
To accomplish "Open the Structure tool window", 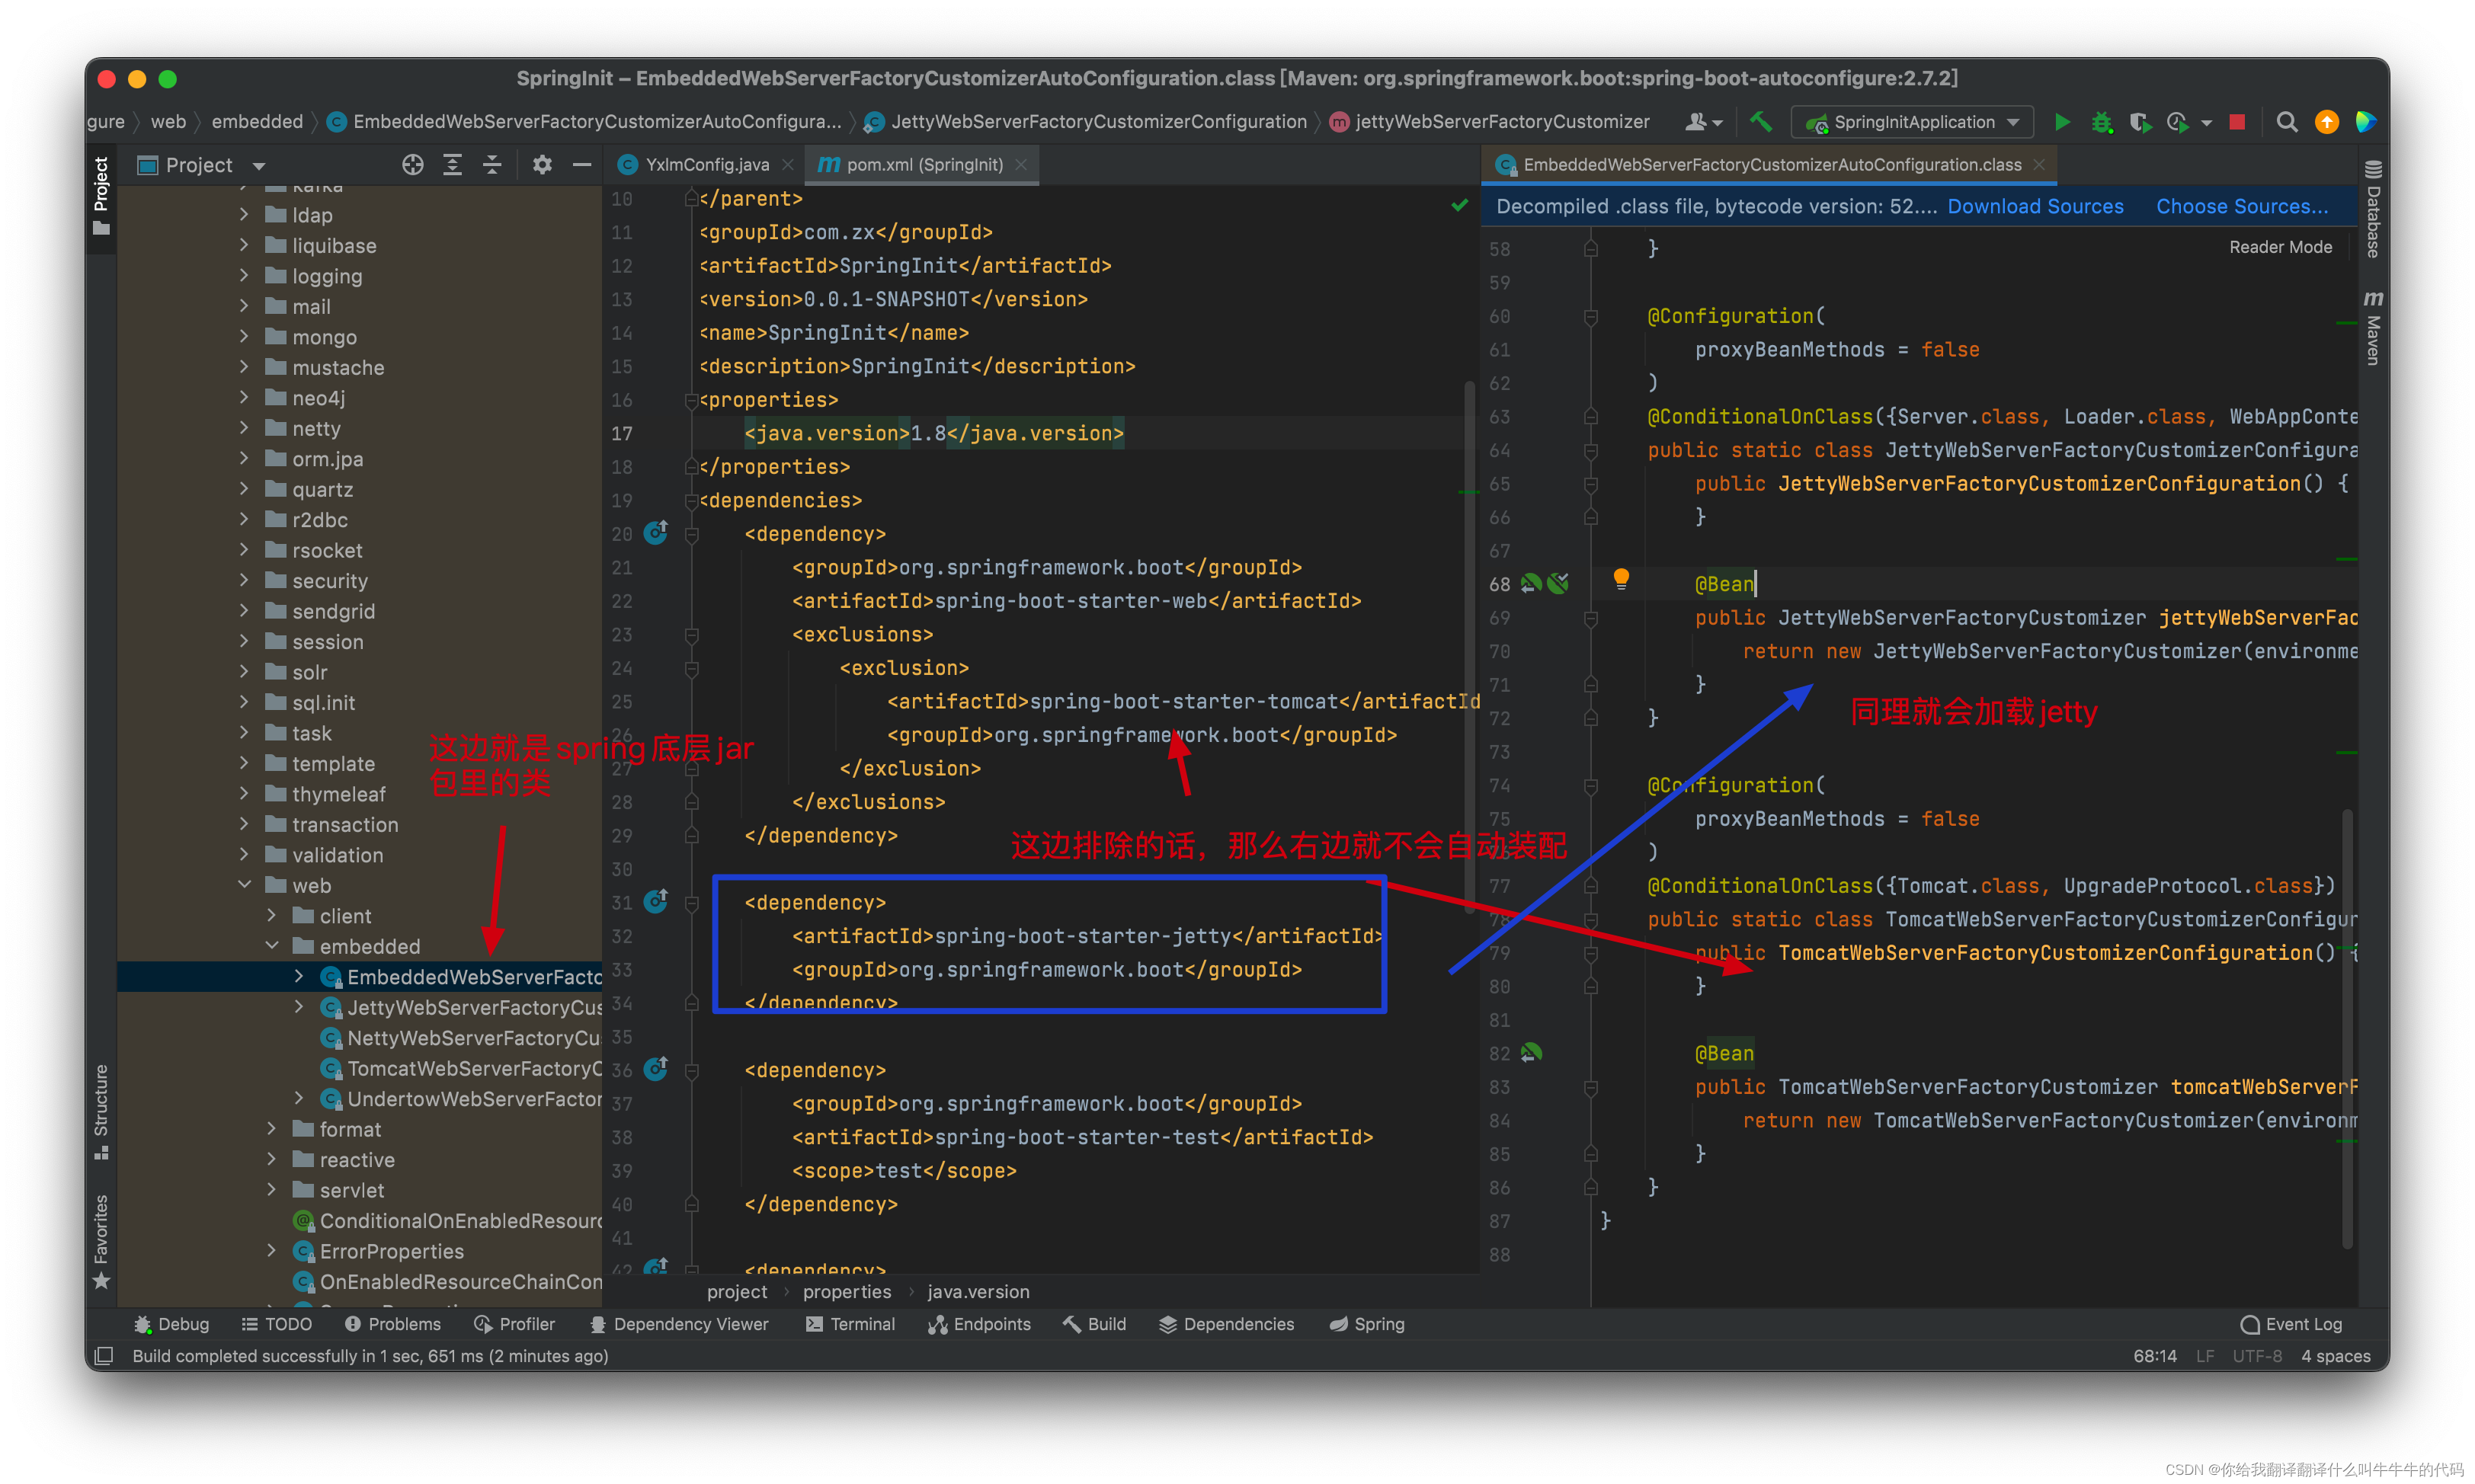I will coord(100,1112).
